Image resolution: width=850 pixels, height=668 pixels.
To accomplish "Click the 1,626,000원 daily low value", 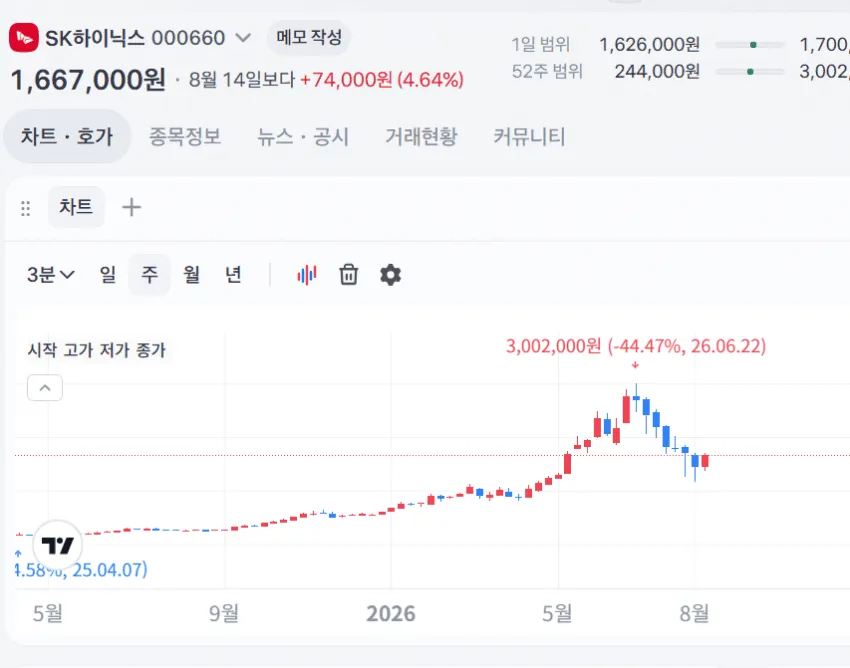I will tap(649, 44).
